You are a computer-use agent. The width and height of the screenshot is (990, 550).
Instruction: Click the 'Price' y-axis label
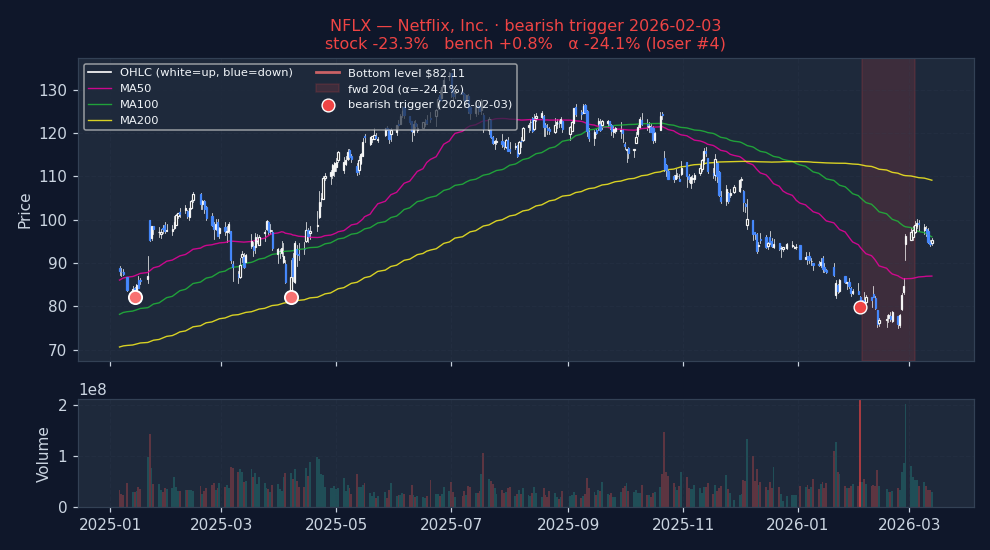[x=25, y=210]
